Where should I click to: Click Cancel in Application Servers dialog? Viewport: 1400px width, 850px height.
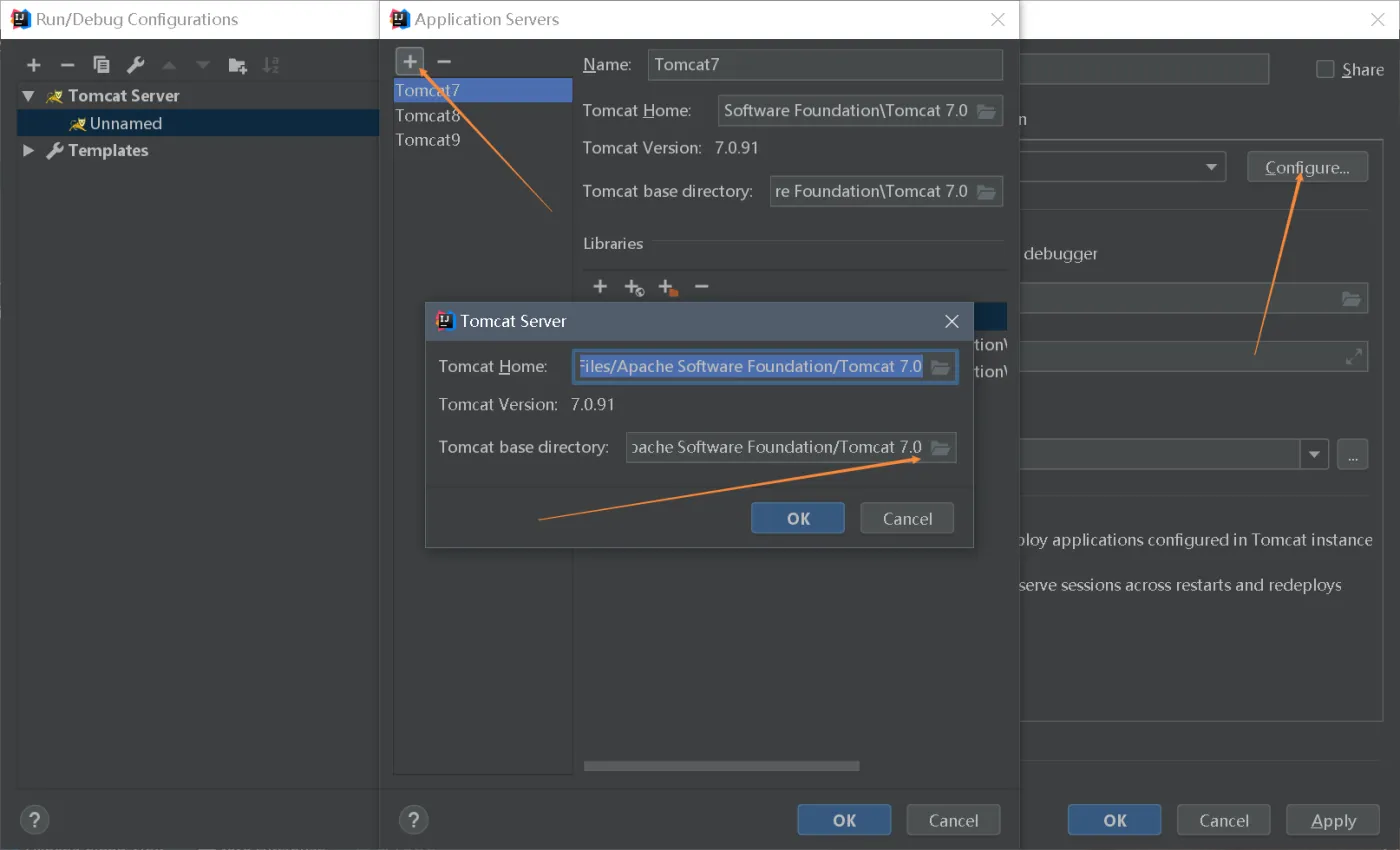[x=953, y=820]
